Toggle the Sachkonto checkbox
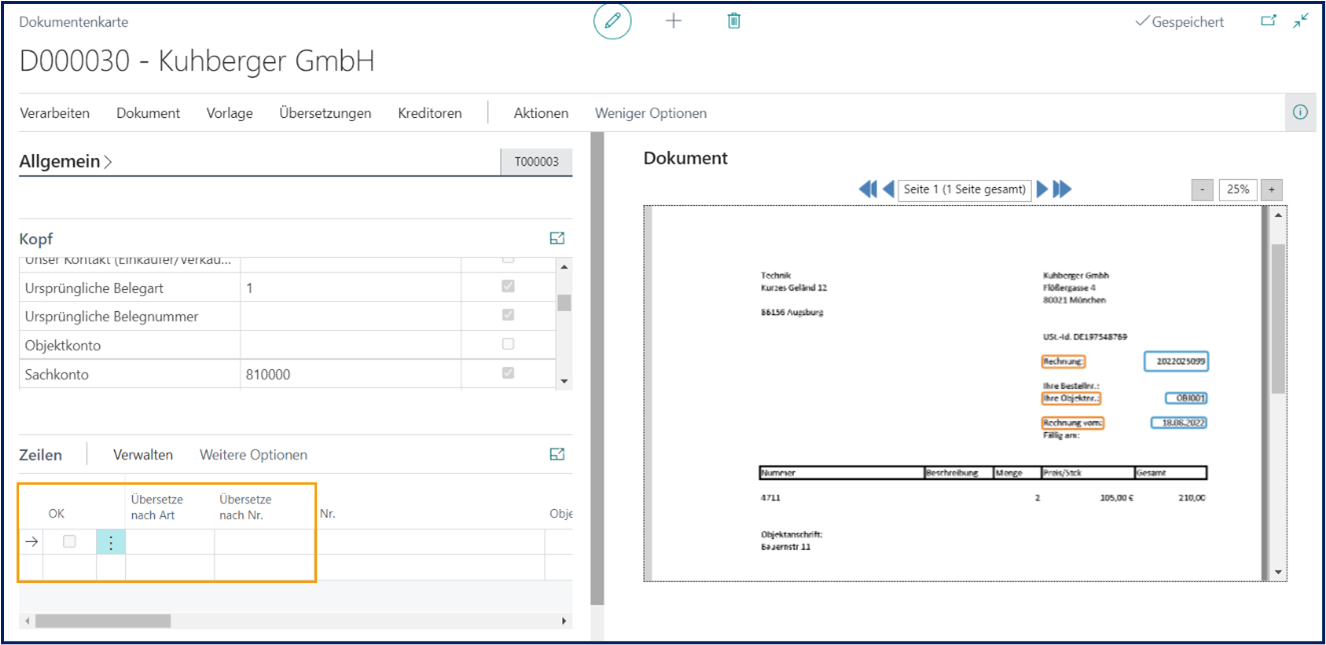The width and height of the screenshot is (1326, 645). tap(508, 373)
